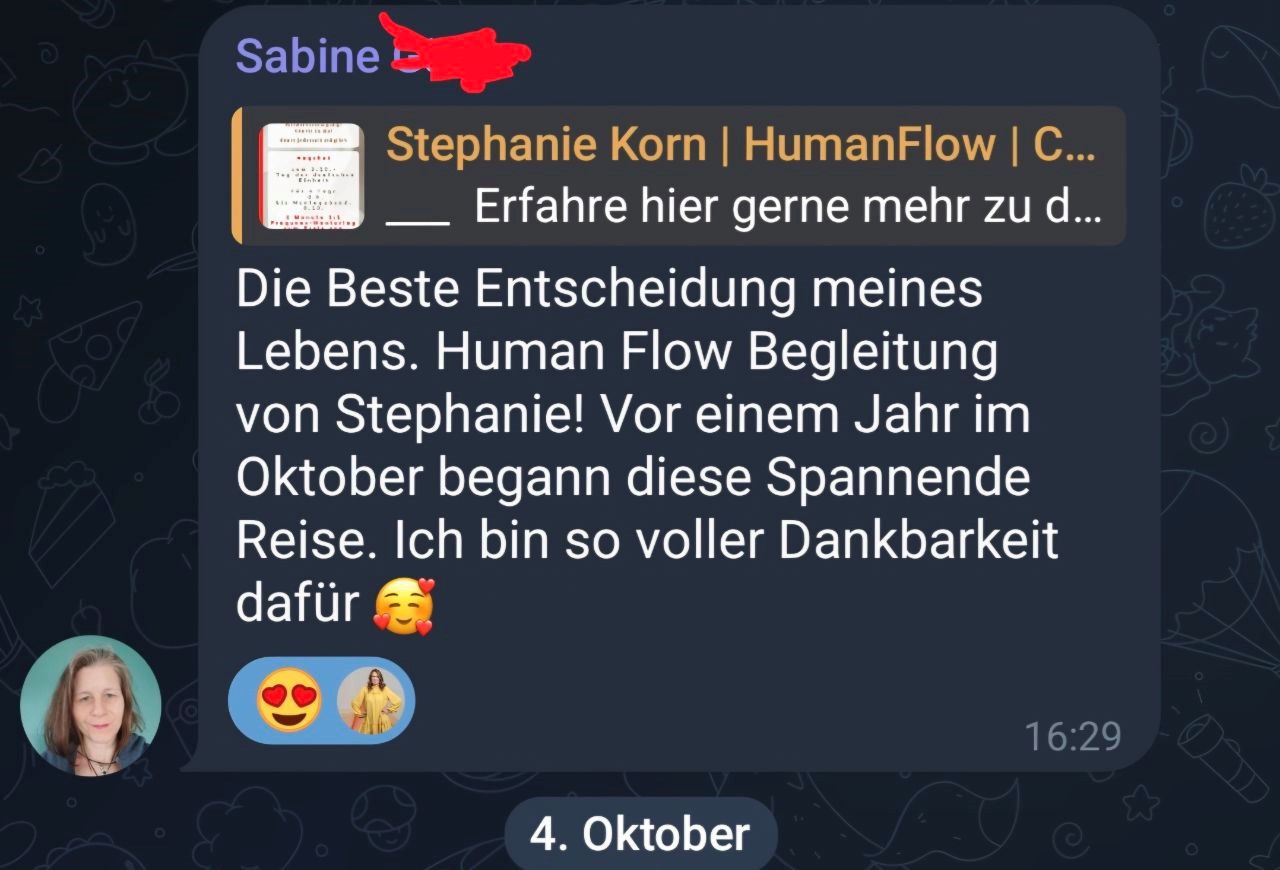Image resolution: width=1280 pixels, height=870 pixels.
Task: Open Sabine's profile photo avatar
Action: point(91,705)
